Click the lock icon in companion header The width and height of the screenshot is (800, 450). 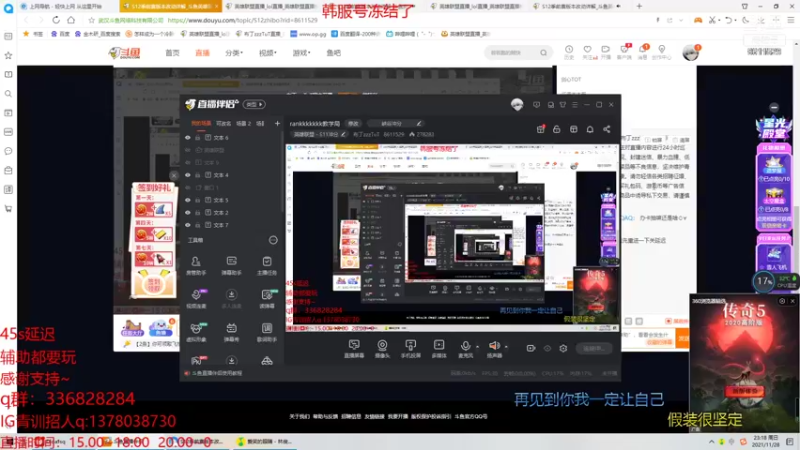pos(557,129)
